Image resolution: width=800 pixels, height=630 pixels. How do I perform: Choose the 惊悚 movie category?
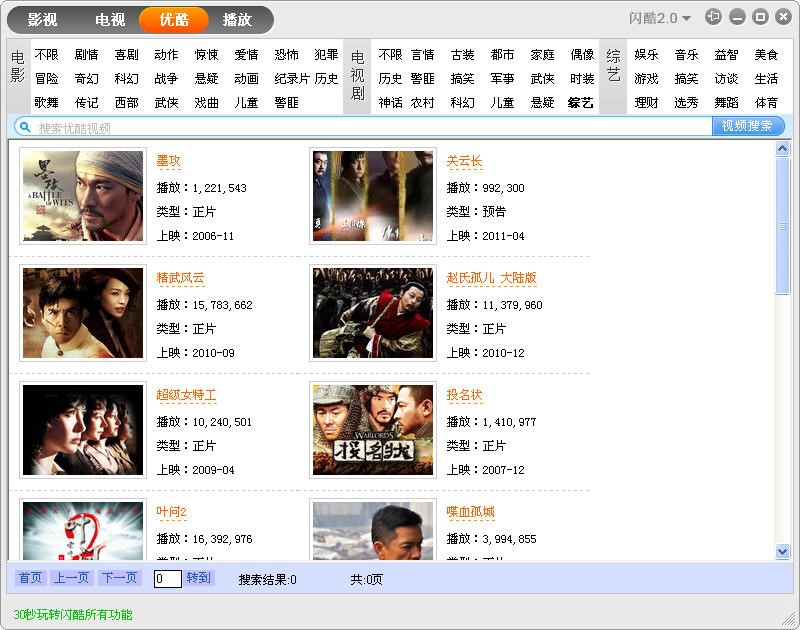click(x=206, y=55)
